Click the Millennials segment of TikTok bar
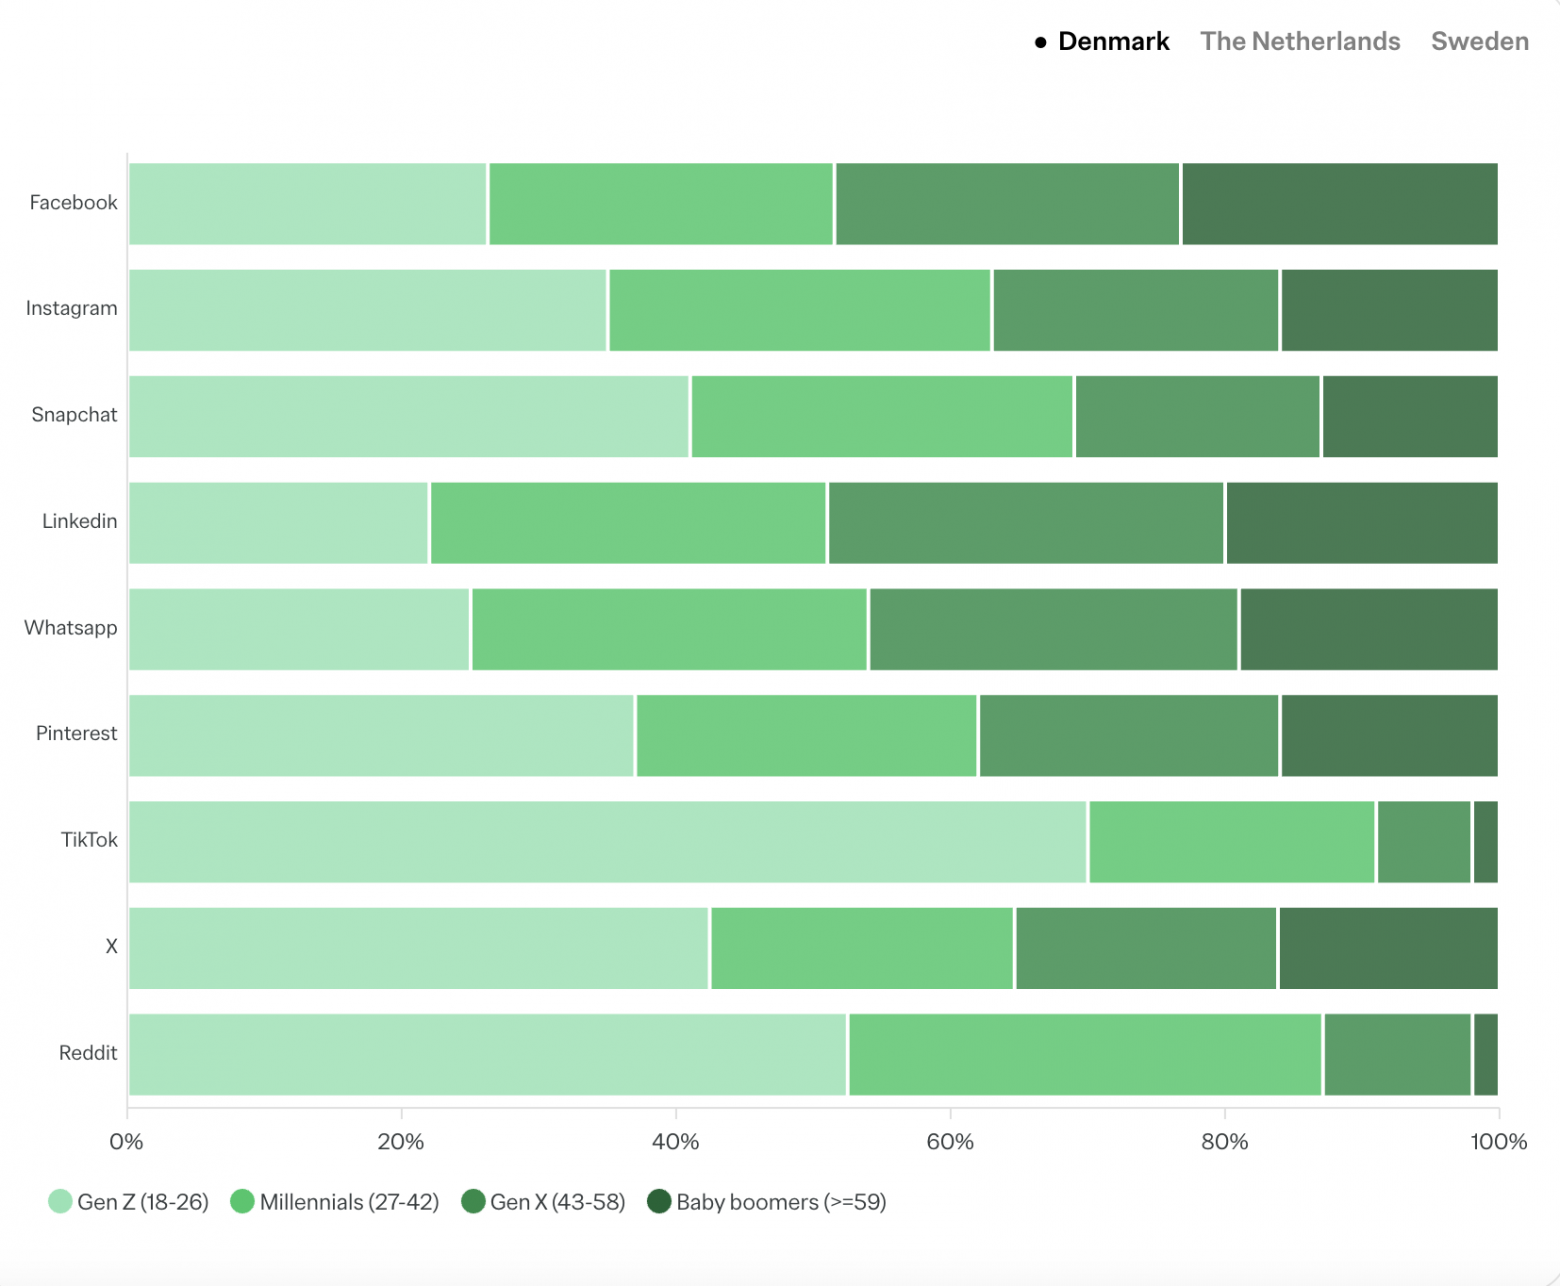 [x=1232, y=841]
